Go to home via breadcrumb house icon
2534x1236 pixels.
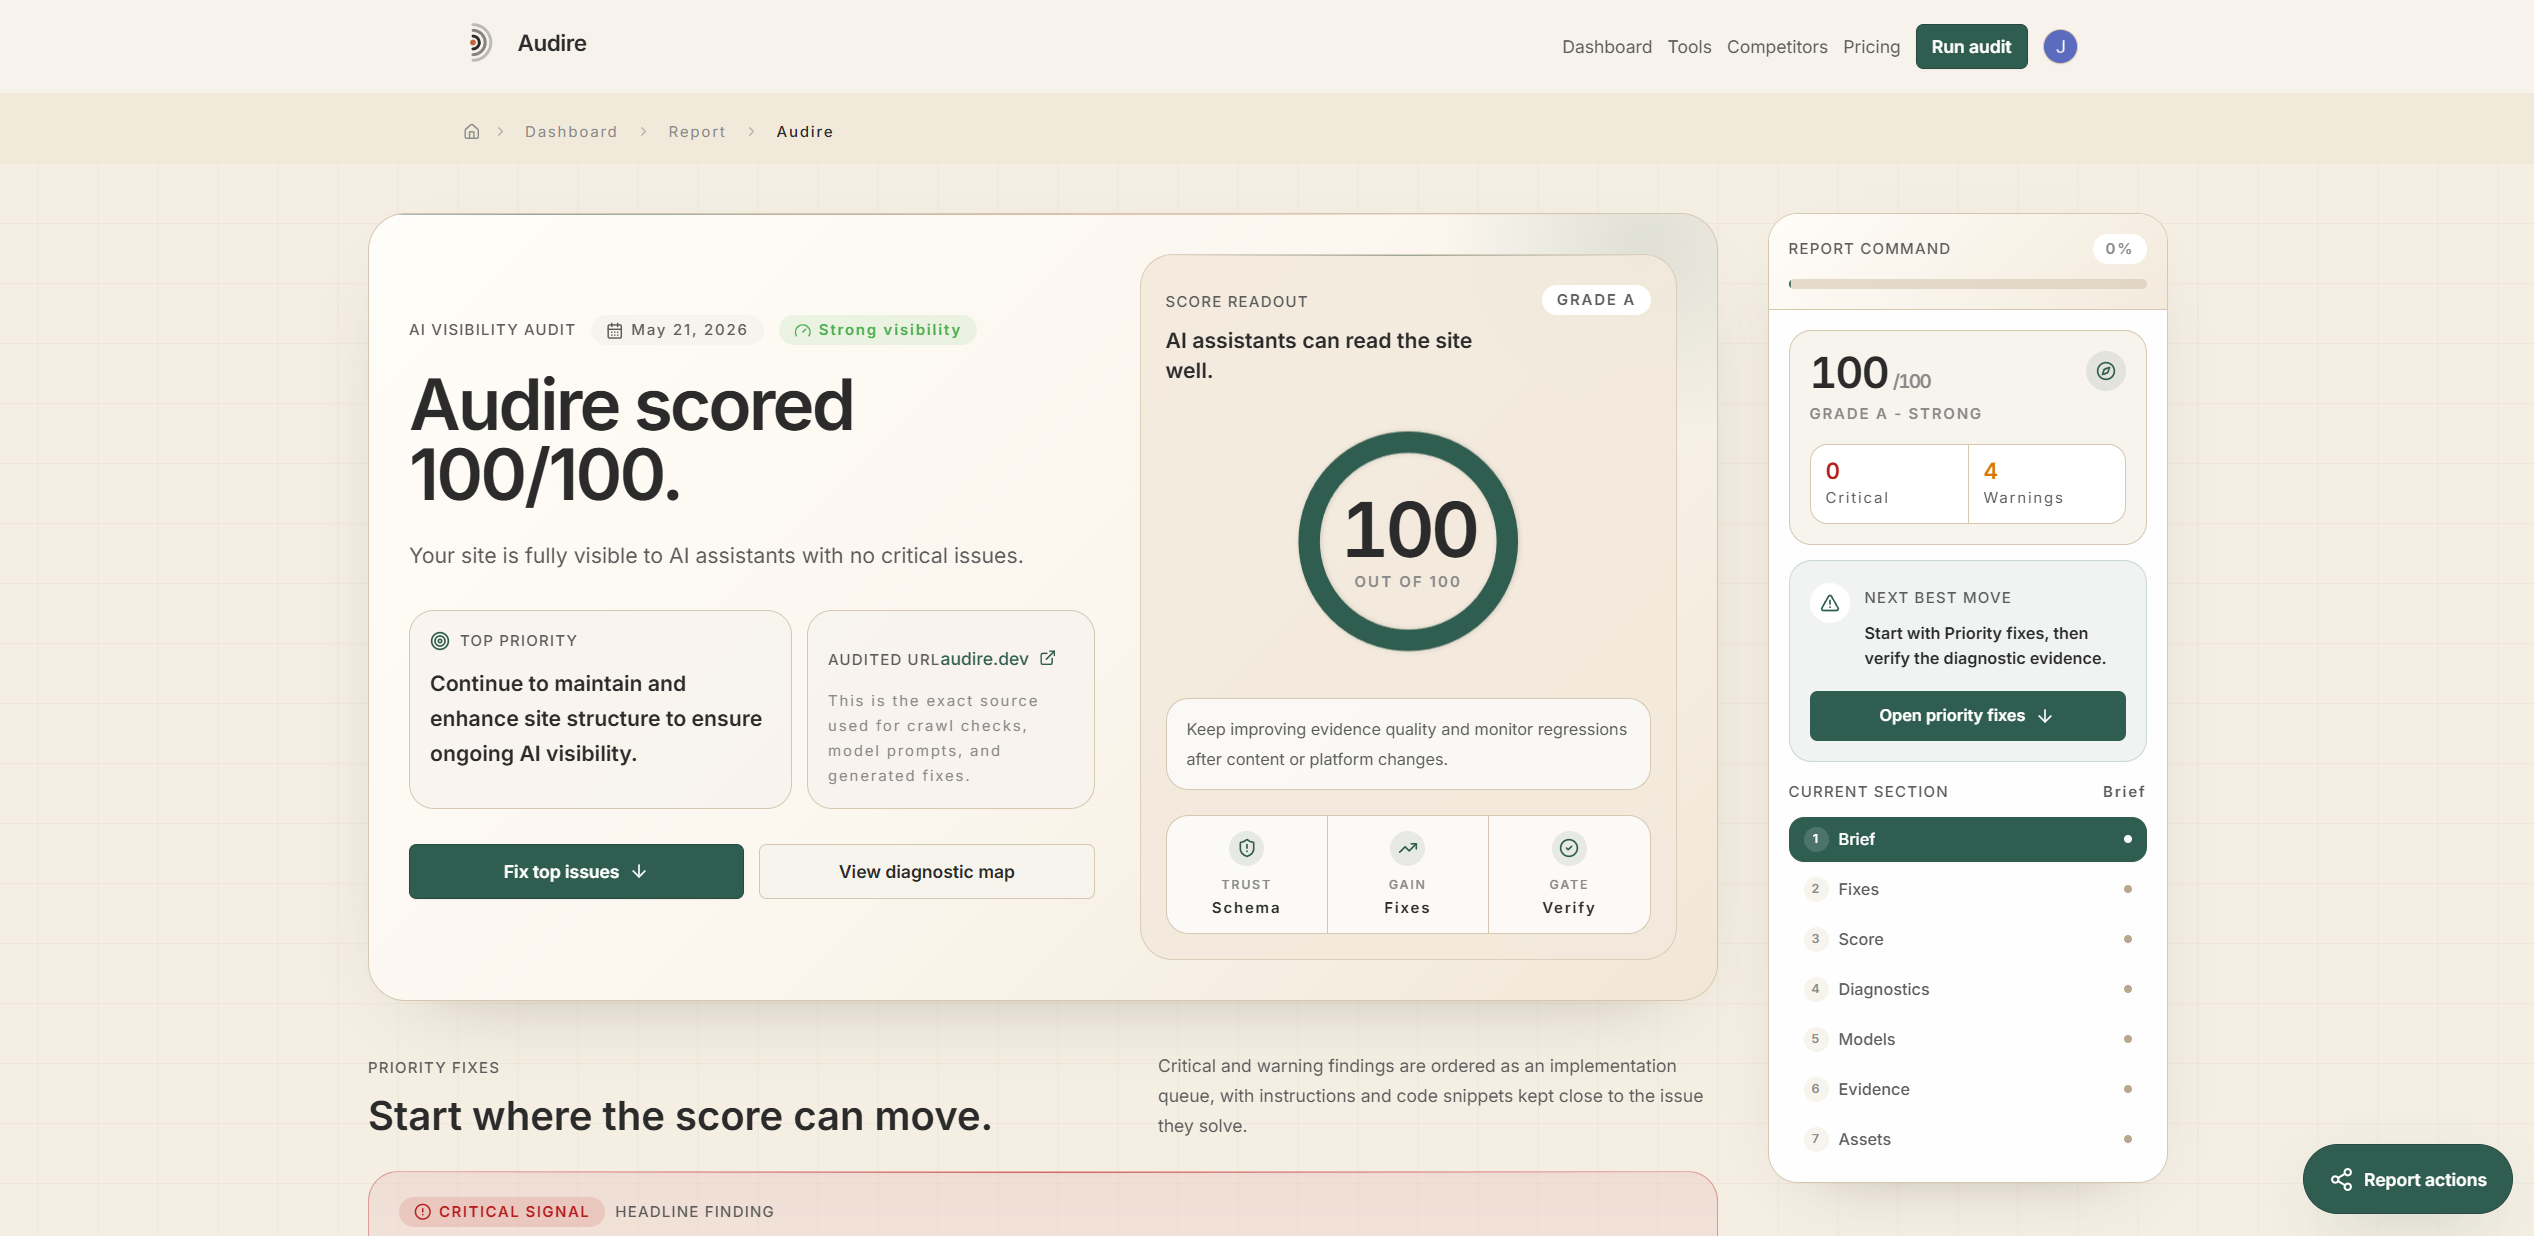[x=472, y=132]
